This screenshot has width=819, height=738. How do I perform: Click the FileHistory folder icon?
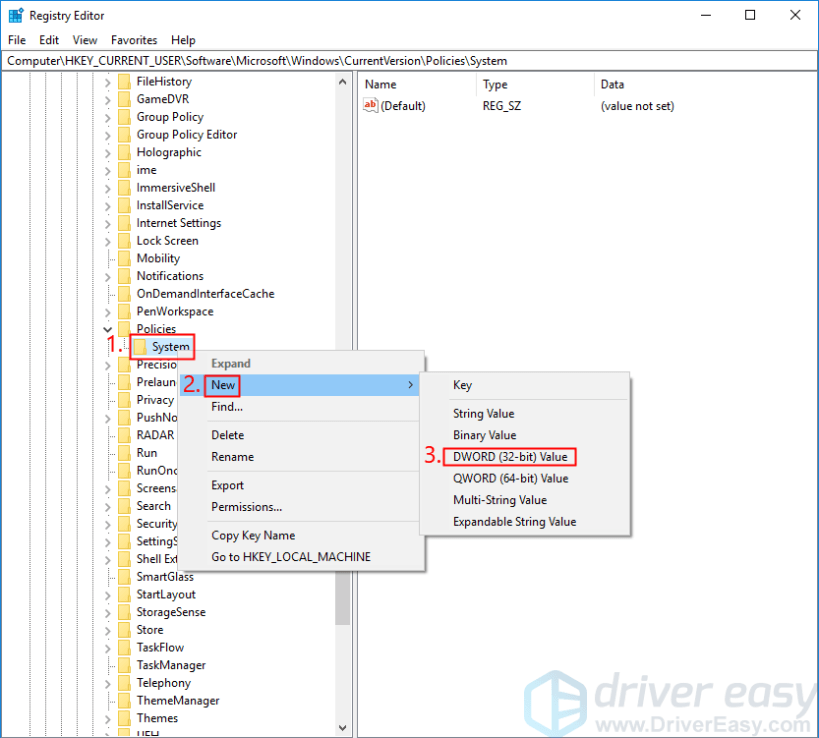(x=126, y=81)
